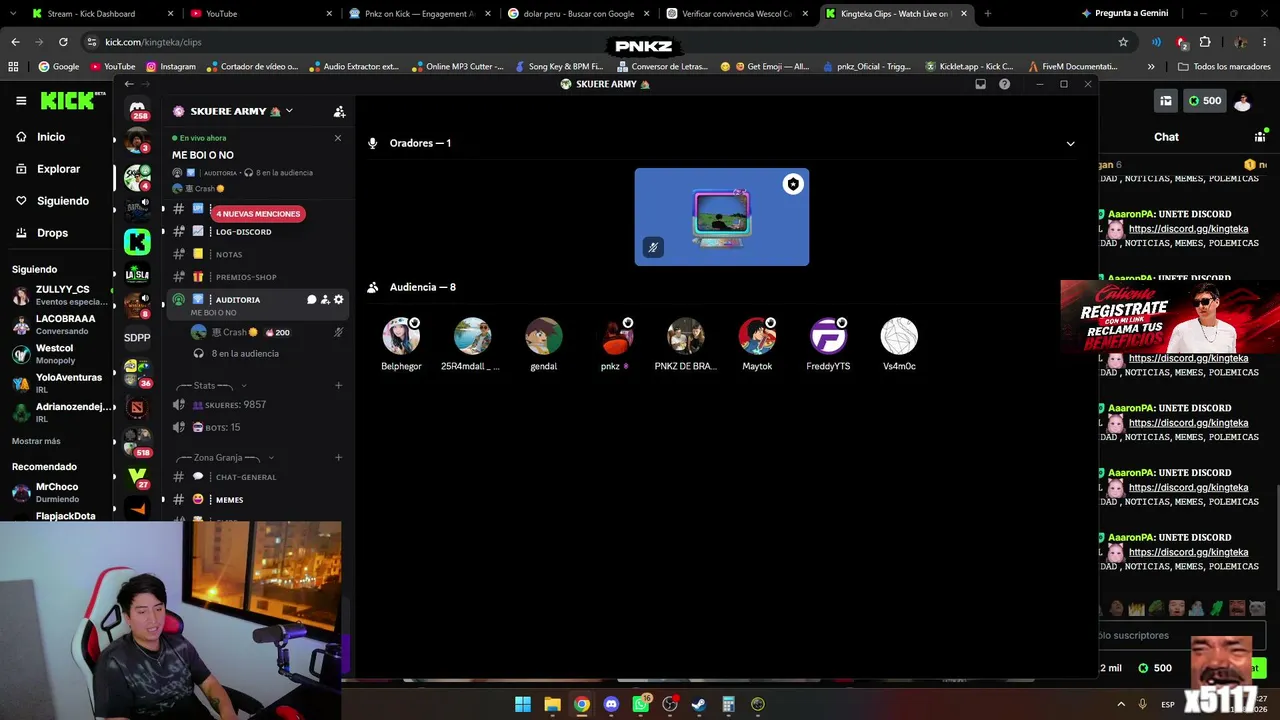Open Chrome apps grid in bookmarks bar

[x=13, y=67]
